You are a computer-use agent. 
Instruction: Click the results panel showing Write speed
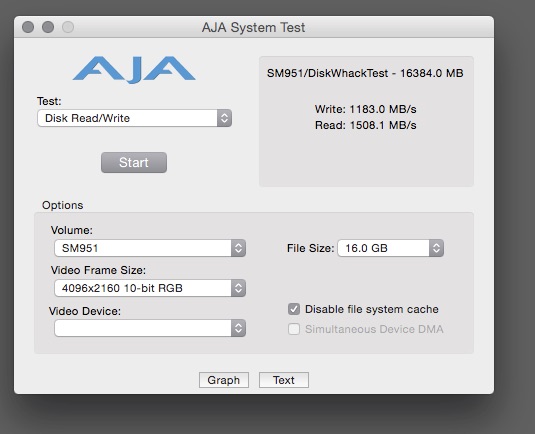[366, 121]
